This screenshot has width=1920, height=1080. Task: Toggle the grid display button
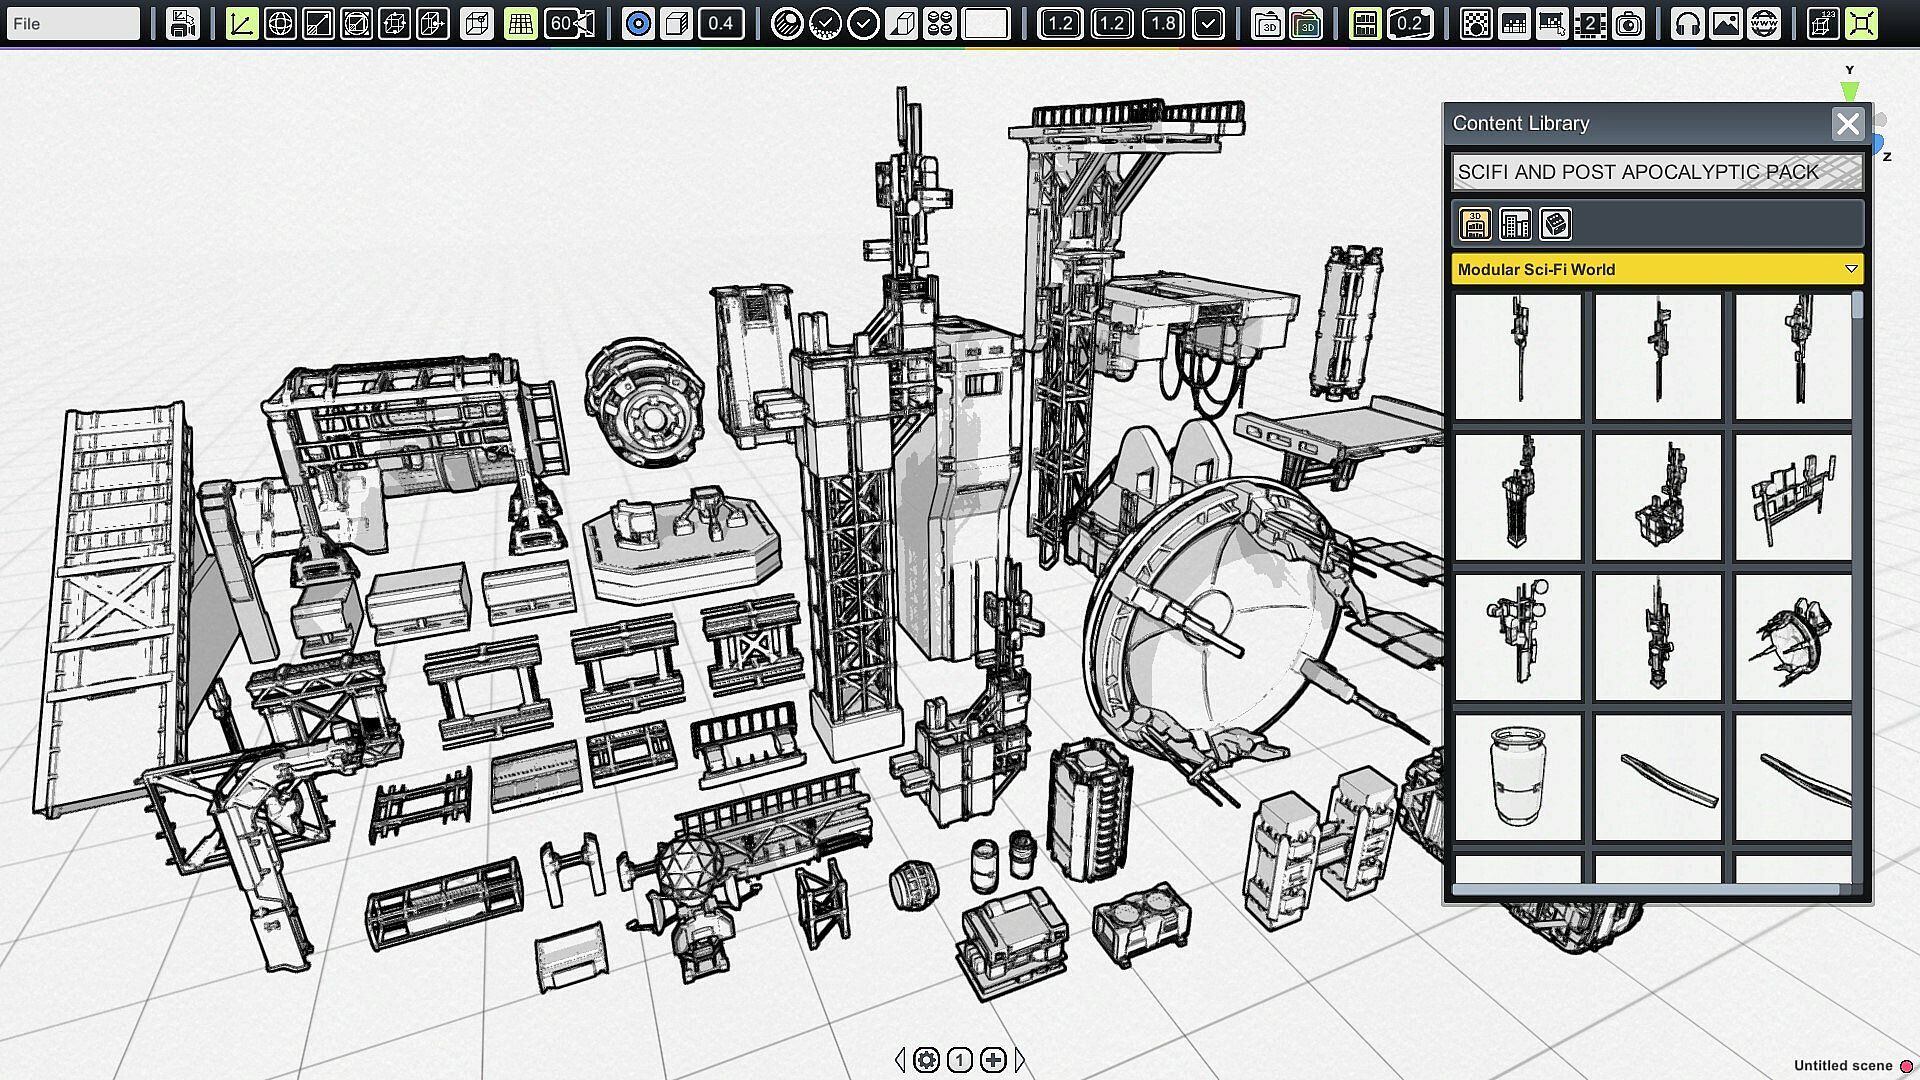pyautogui.click(x=520, y=23)
